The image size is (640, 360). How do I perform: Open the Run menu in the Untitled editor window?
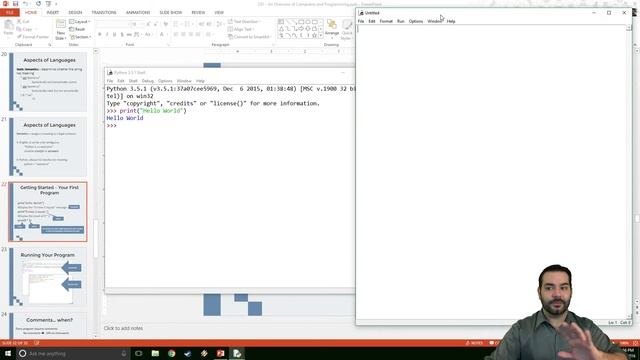pyautogui.click(x=400, y=21)
